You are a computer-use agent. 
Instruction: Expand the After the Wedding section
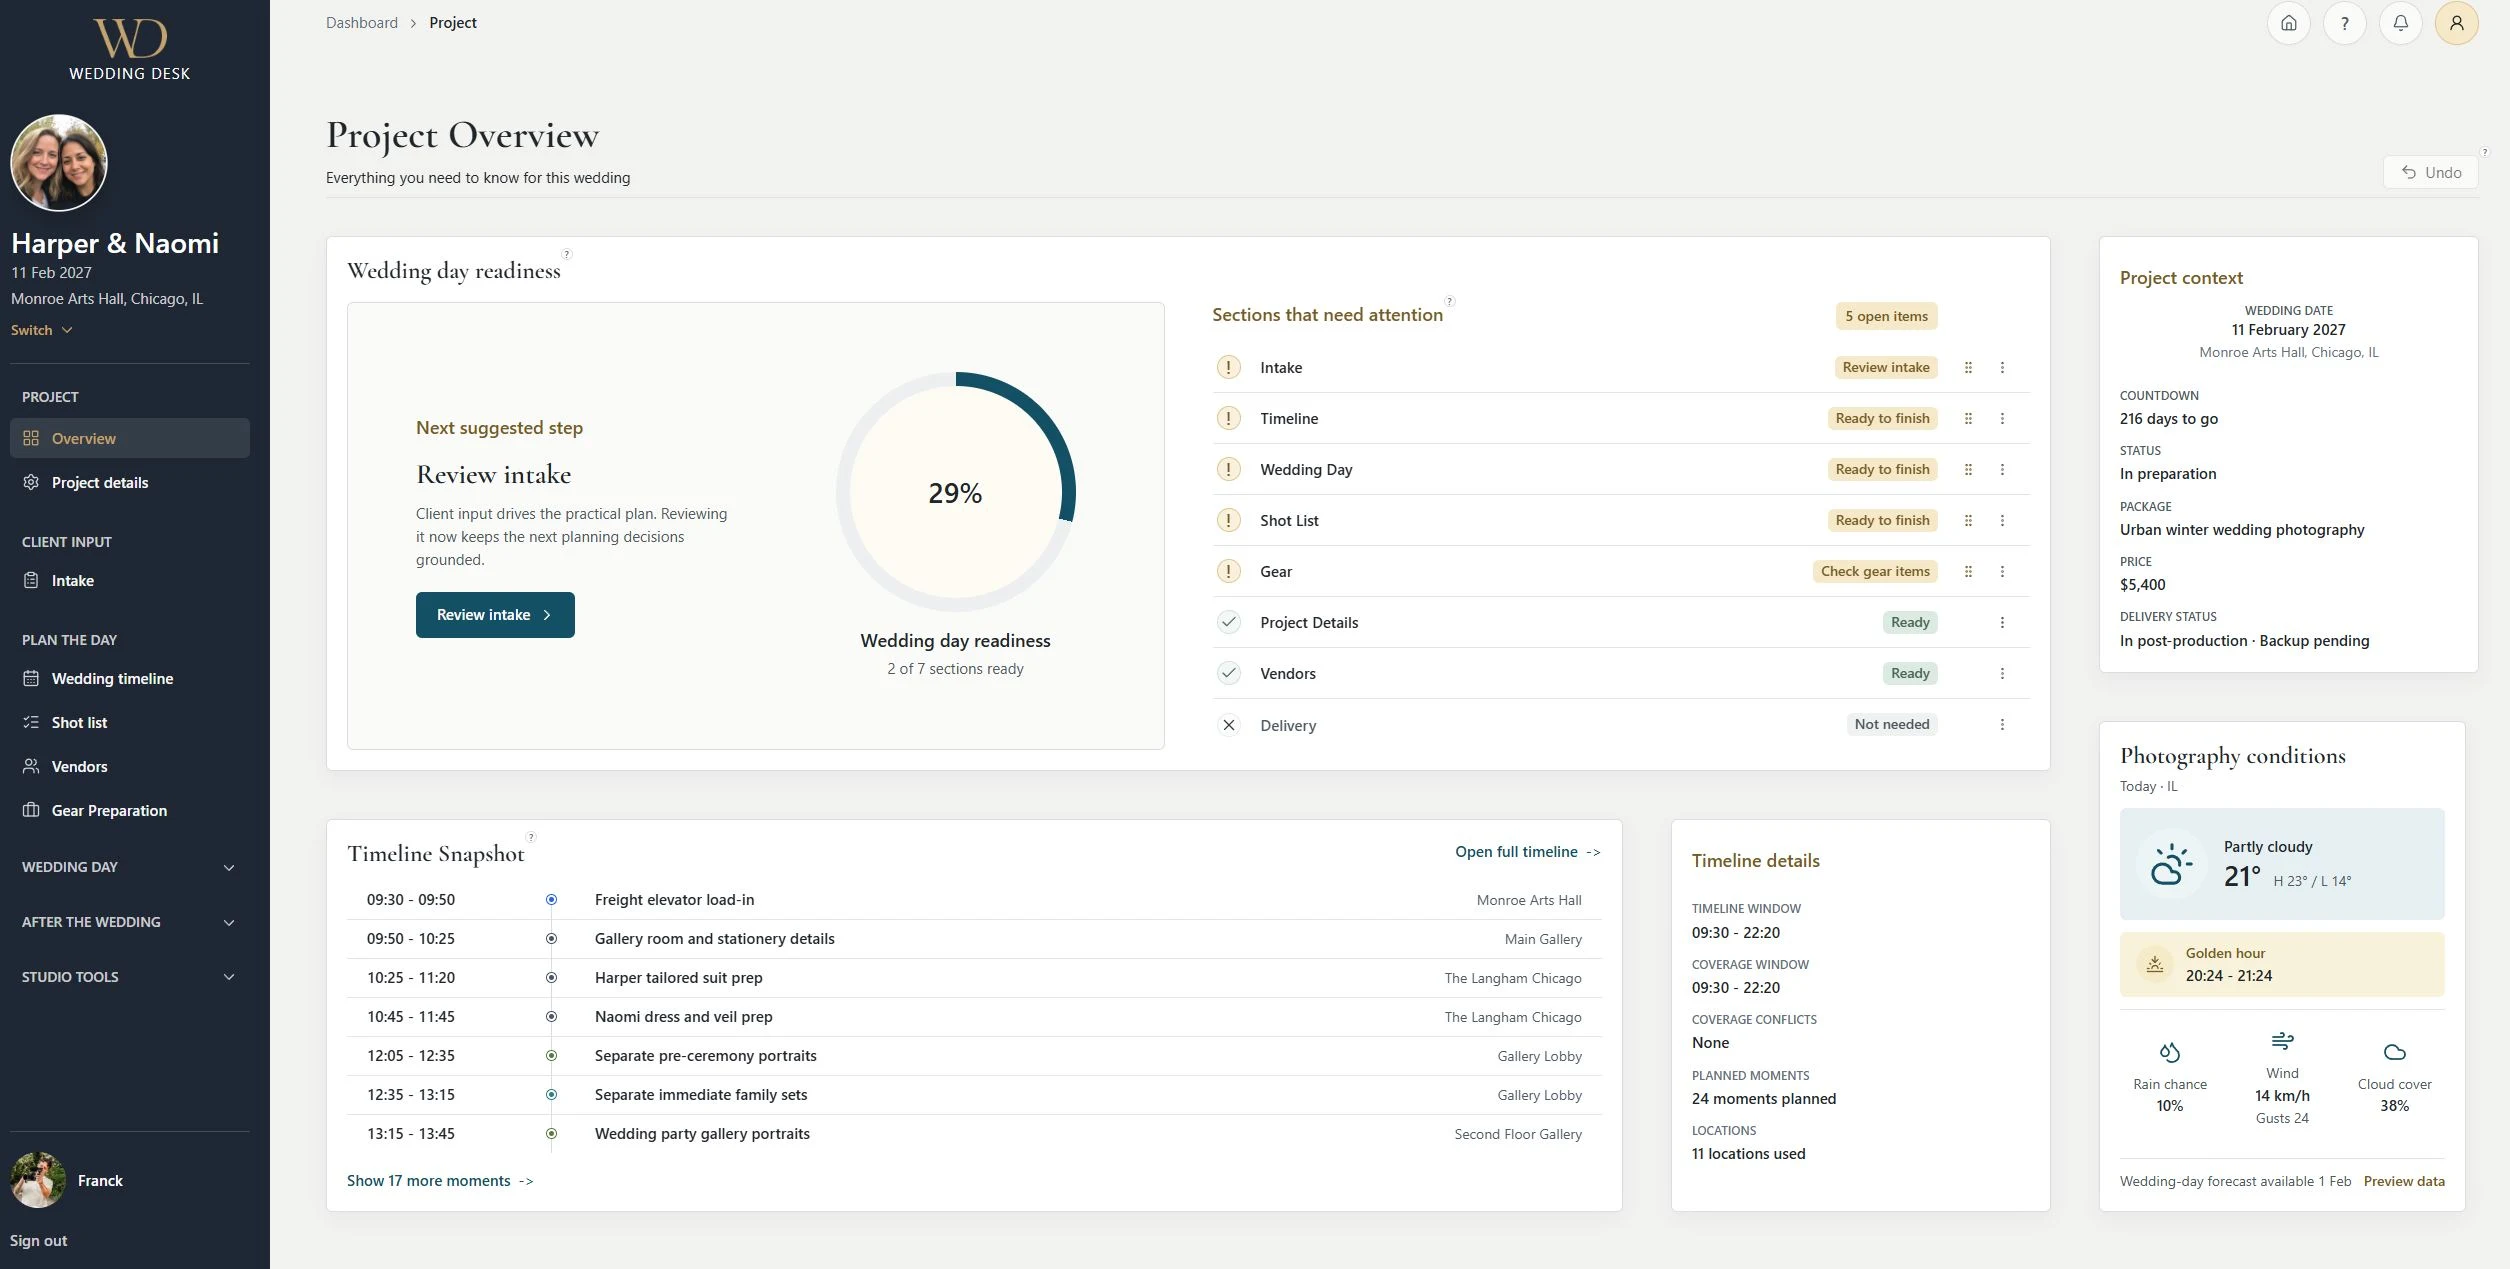(x=129, y=922)
